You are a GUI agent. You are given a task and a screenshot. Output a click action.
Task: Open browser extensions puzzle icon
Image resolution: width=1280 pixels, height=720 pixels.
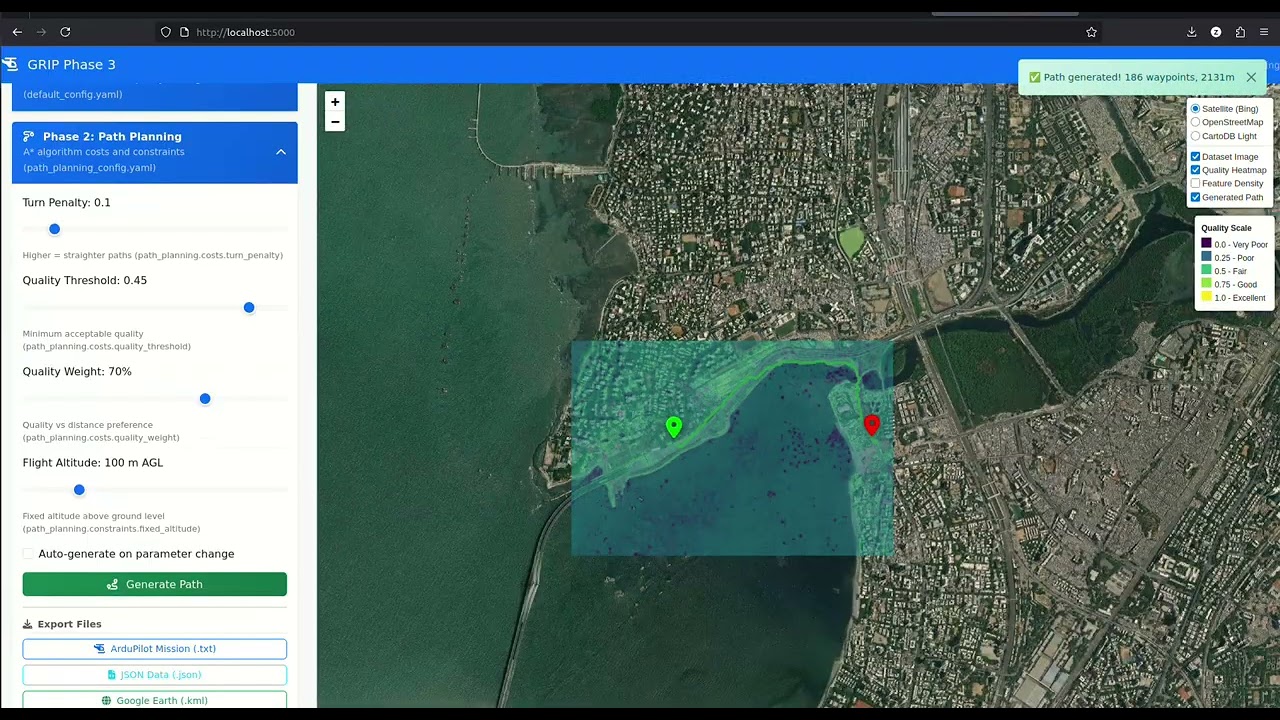[1240, 32]
